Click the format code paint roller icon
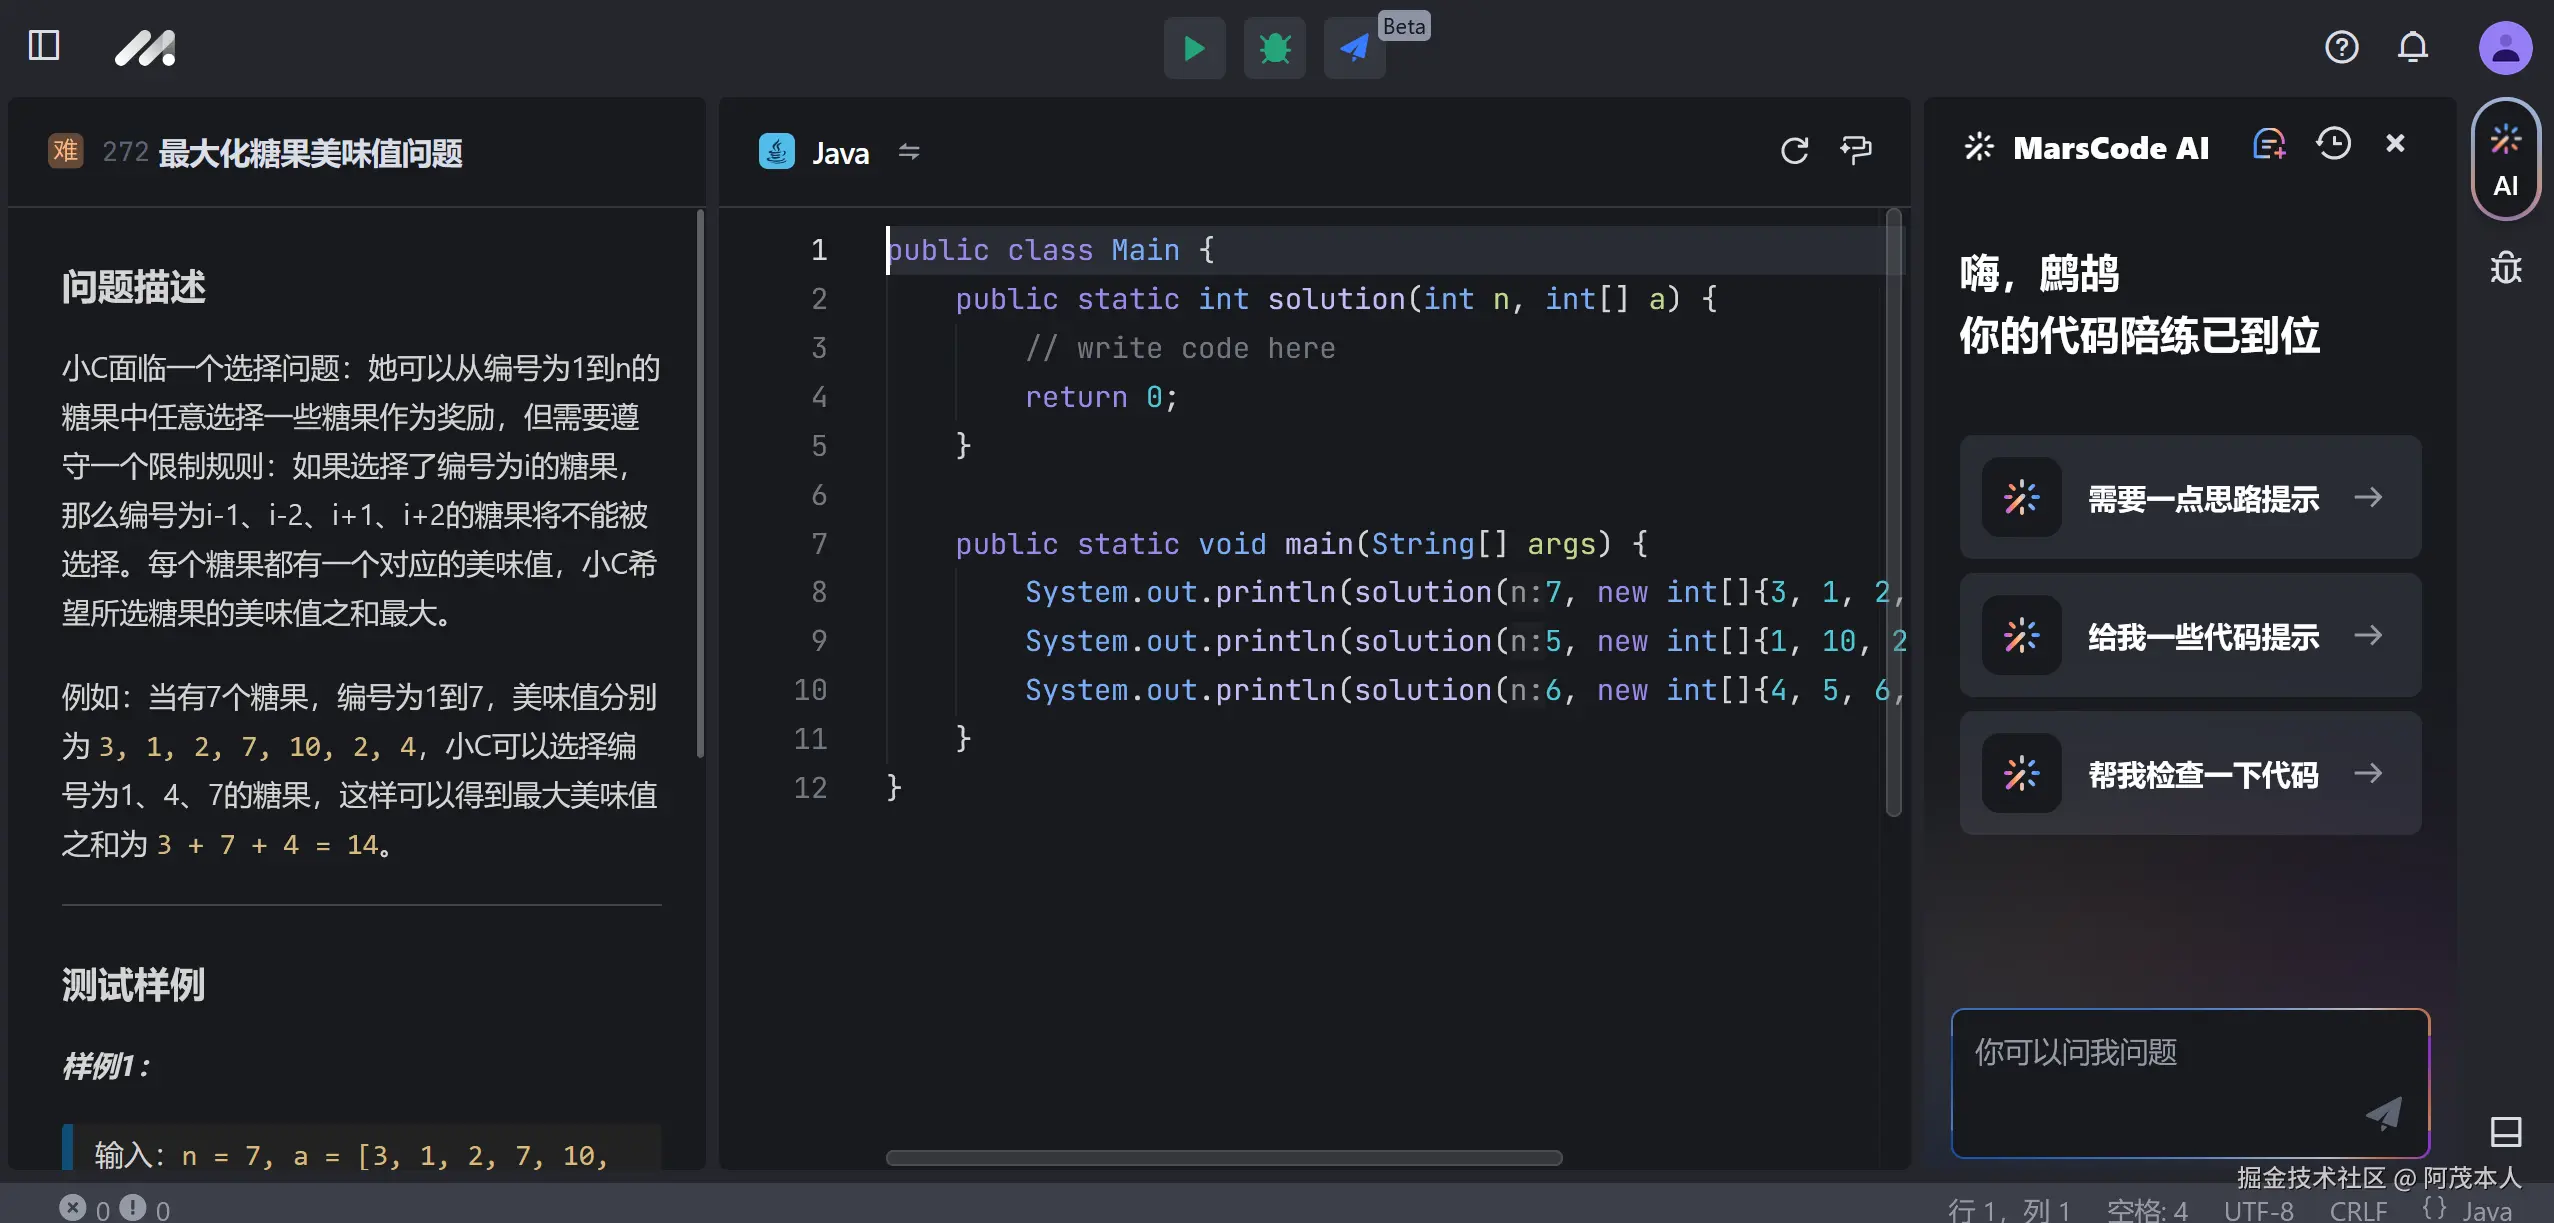This screenshot has height=1223, width=2554. 1856,151
